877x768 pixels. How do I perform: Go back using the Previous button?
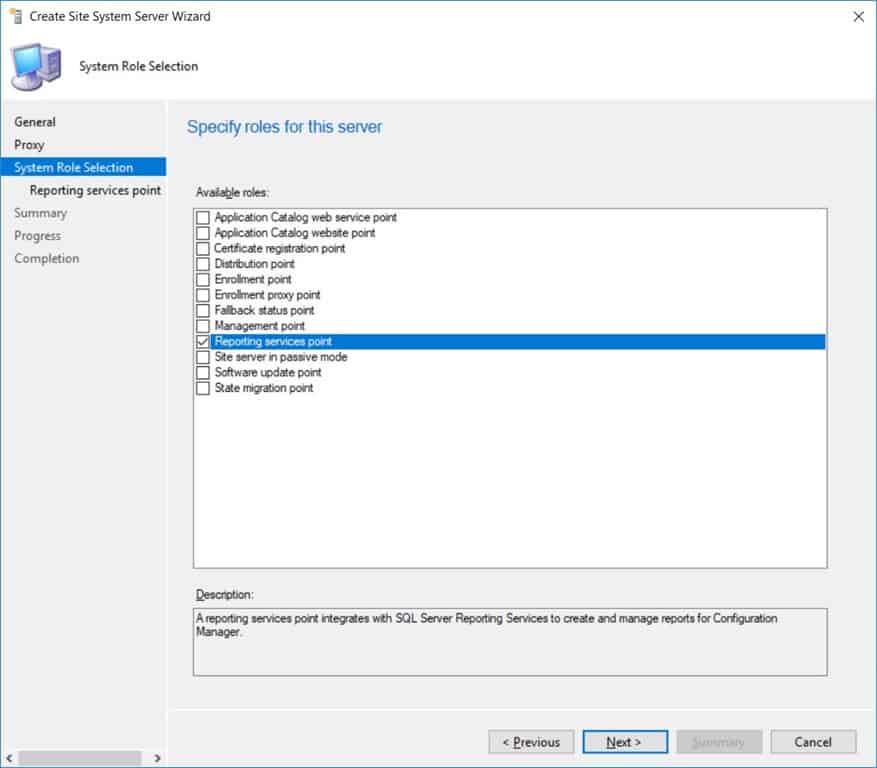point(531,742)
